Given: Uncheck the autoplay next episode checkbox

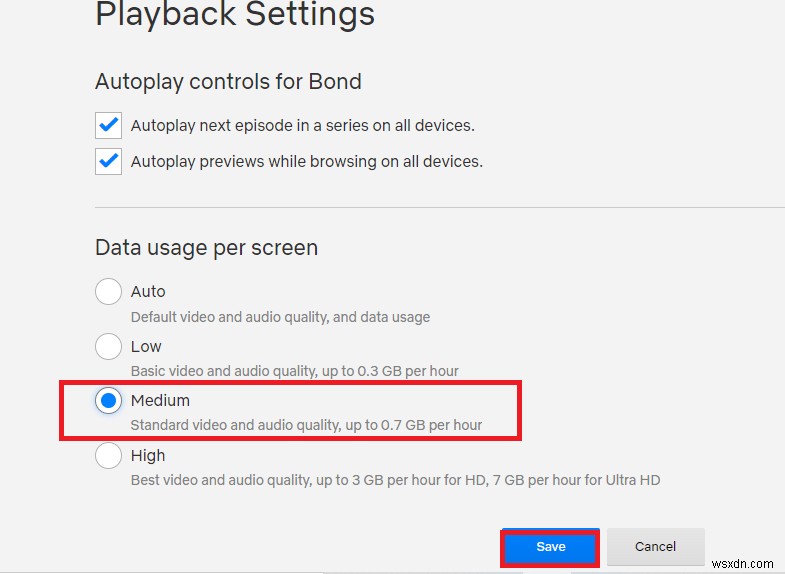Looking at the screenshot, I should tap(108, 125).
